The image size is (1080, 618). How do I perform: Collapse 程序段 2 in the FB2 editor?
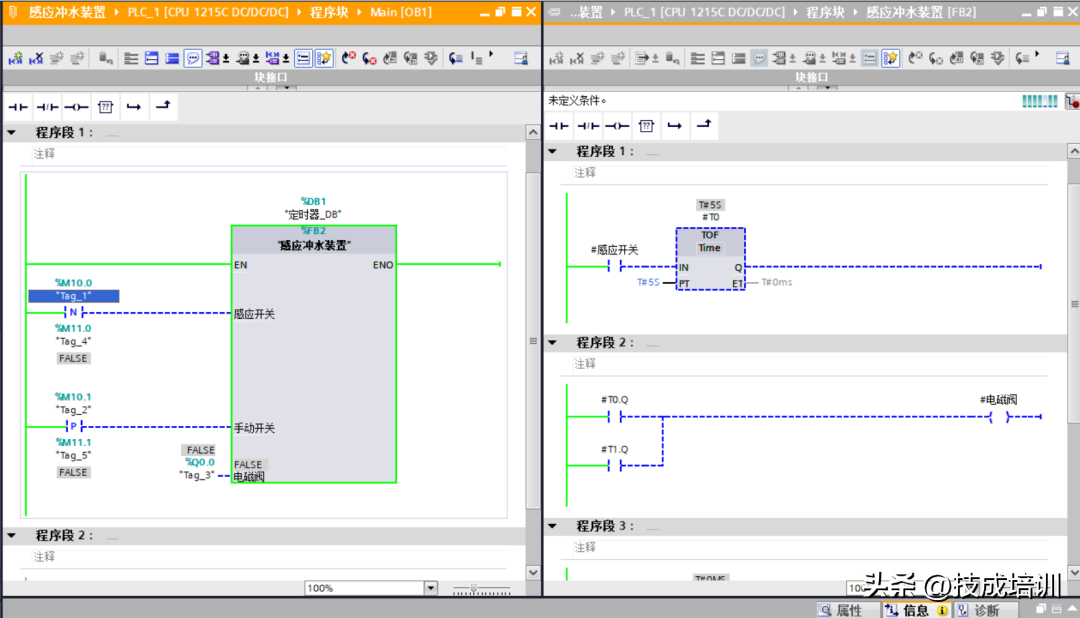552,342
